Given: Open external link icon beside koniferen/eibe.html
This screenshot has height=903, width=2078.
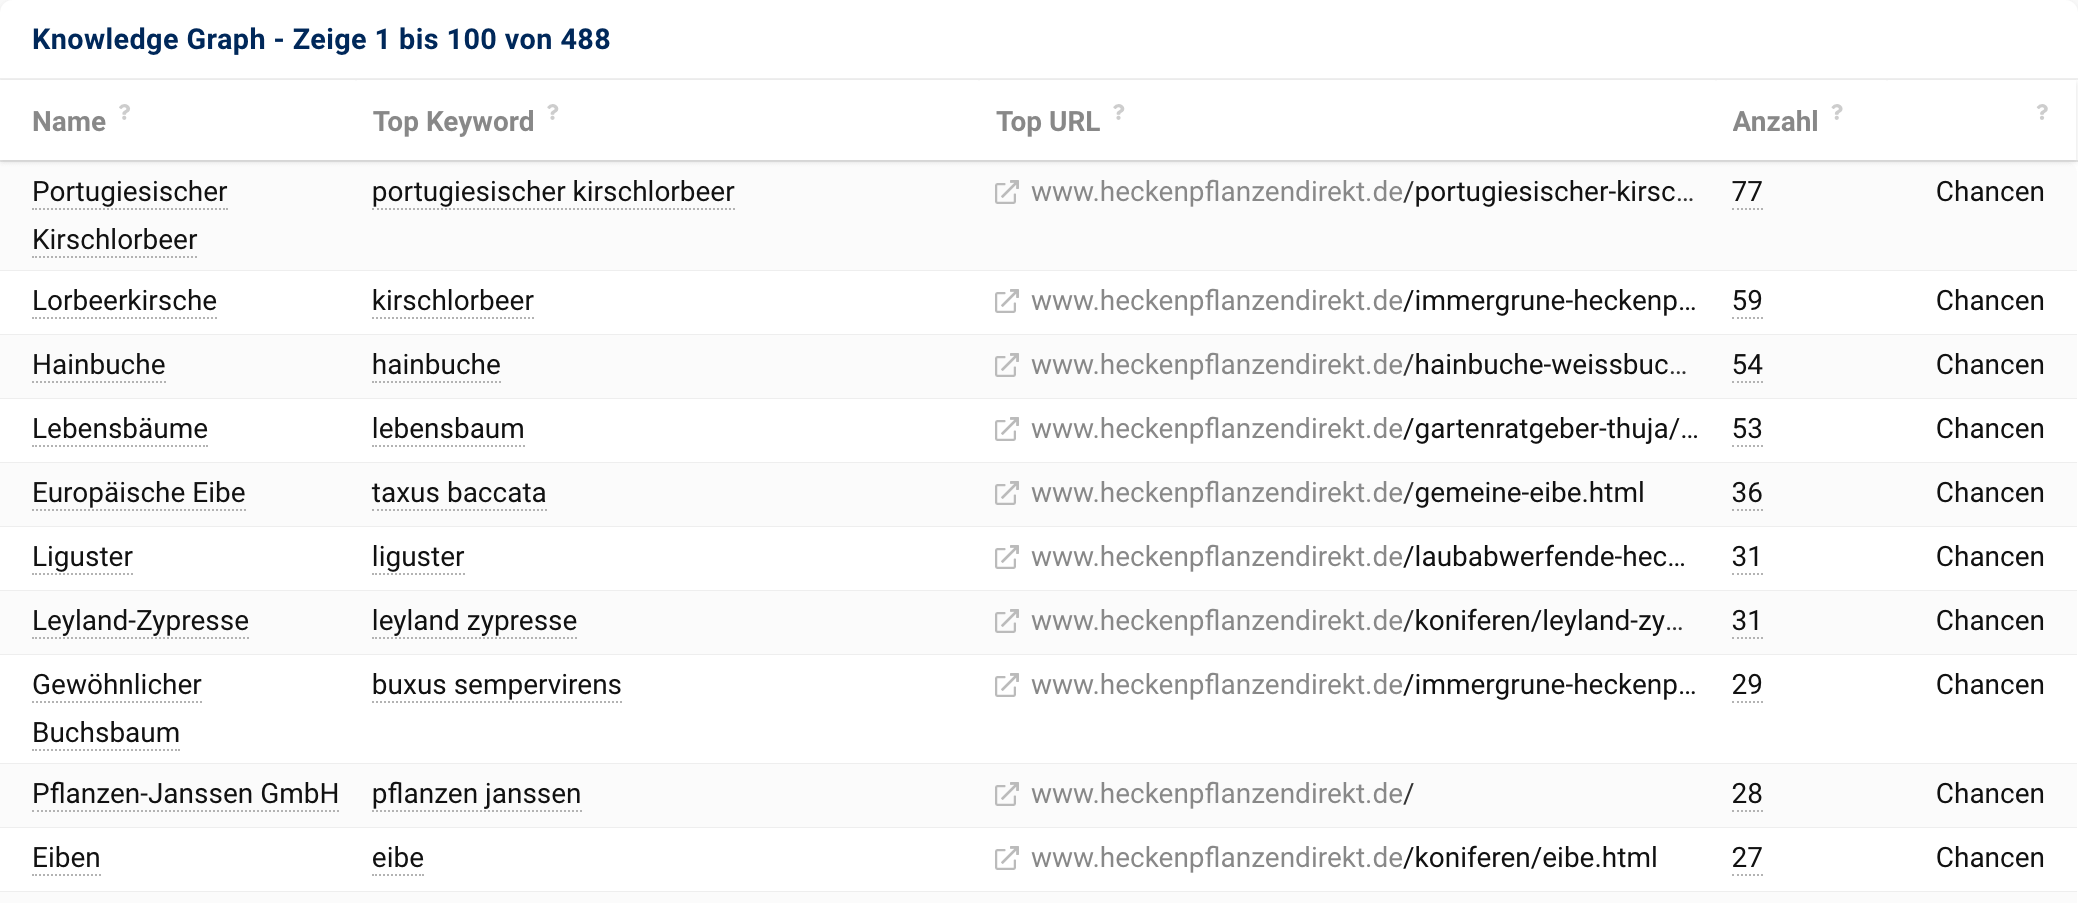Looking at the screenshot, I should pos(1006,858).
